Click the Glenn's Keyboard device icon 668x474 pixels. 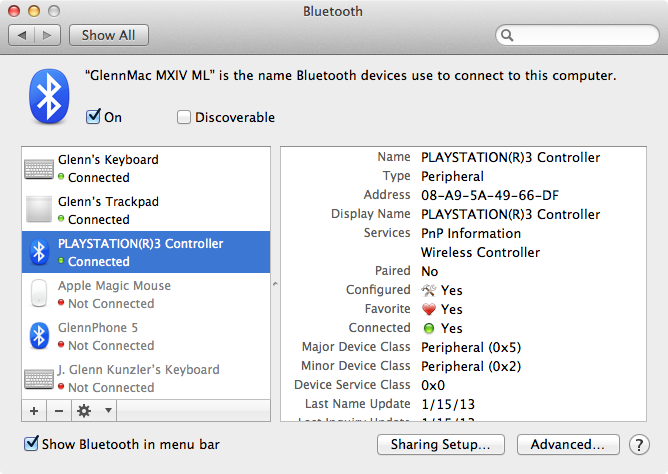click(x=39, y=168)
